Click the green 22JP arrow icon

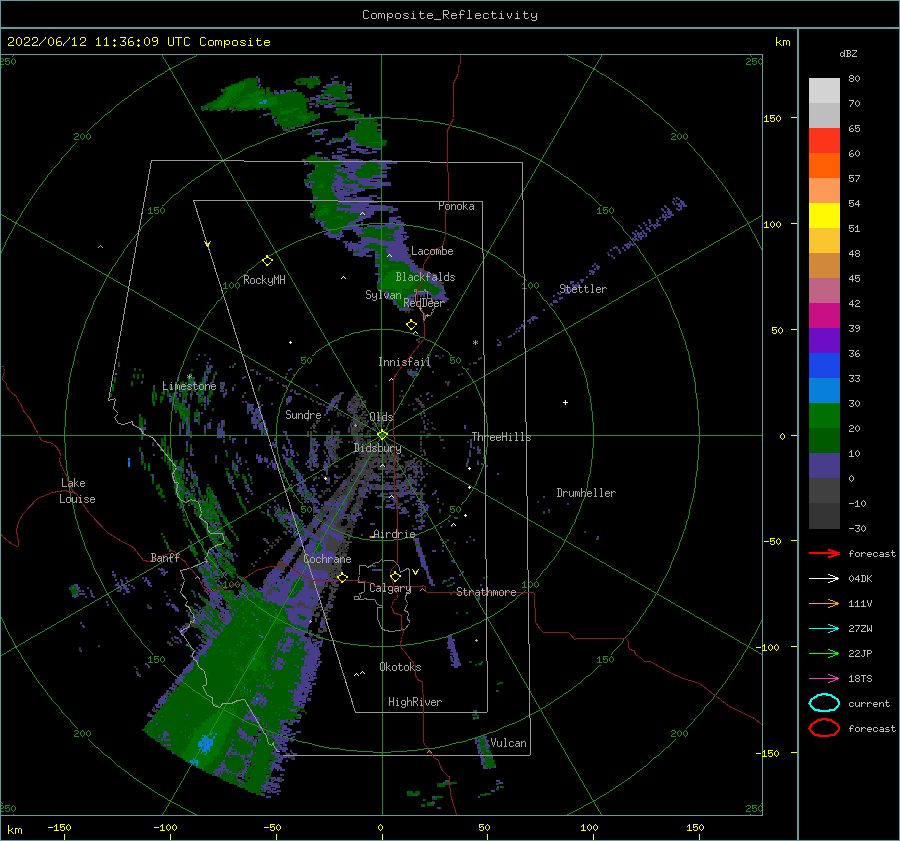click(x=824, y=653)
